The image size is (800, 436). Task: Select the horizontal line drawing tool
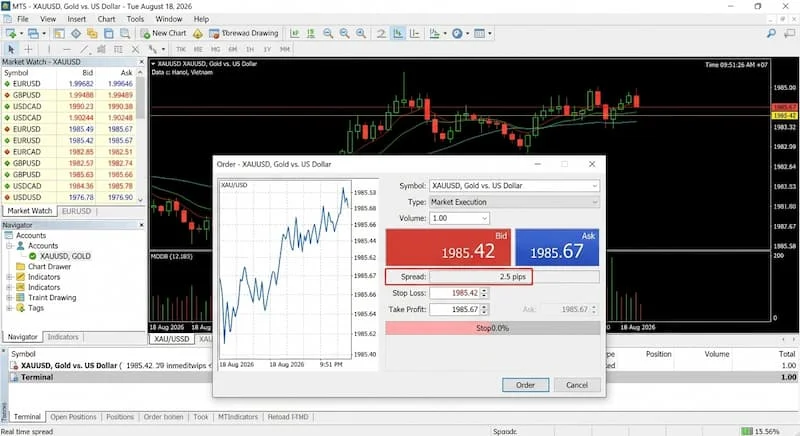(x=67, y=49)
